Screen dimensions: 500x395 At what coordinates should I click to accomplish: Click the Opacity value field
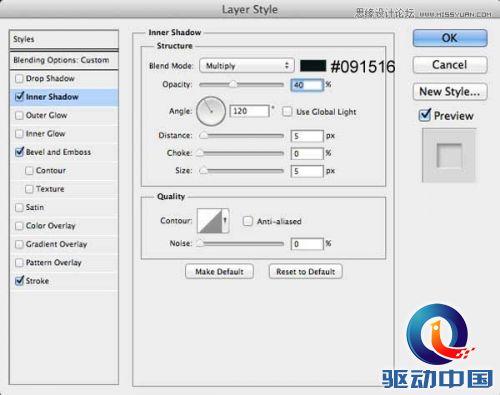pyautogui.click(x=307, y=85)
